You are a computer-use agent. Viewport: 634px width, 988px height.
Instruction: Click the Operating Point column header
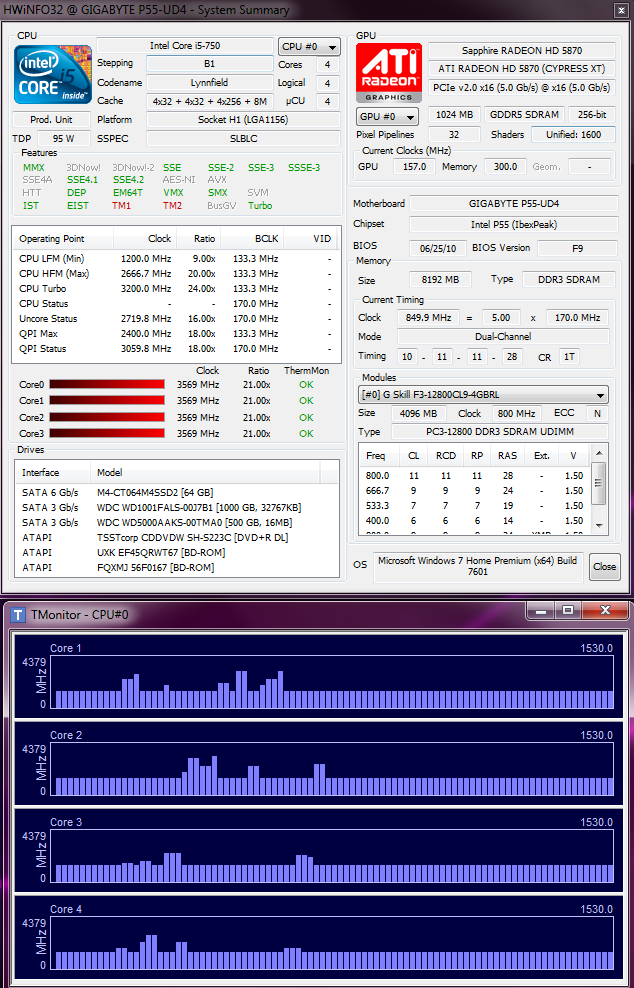coord(63,239)
